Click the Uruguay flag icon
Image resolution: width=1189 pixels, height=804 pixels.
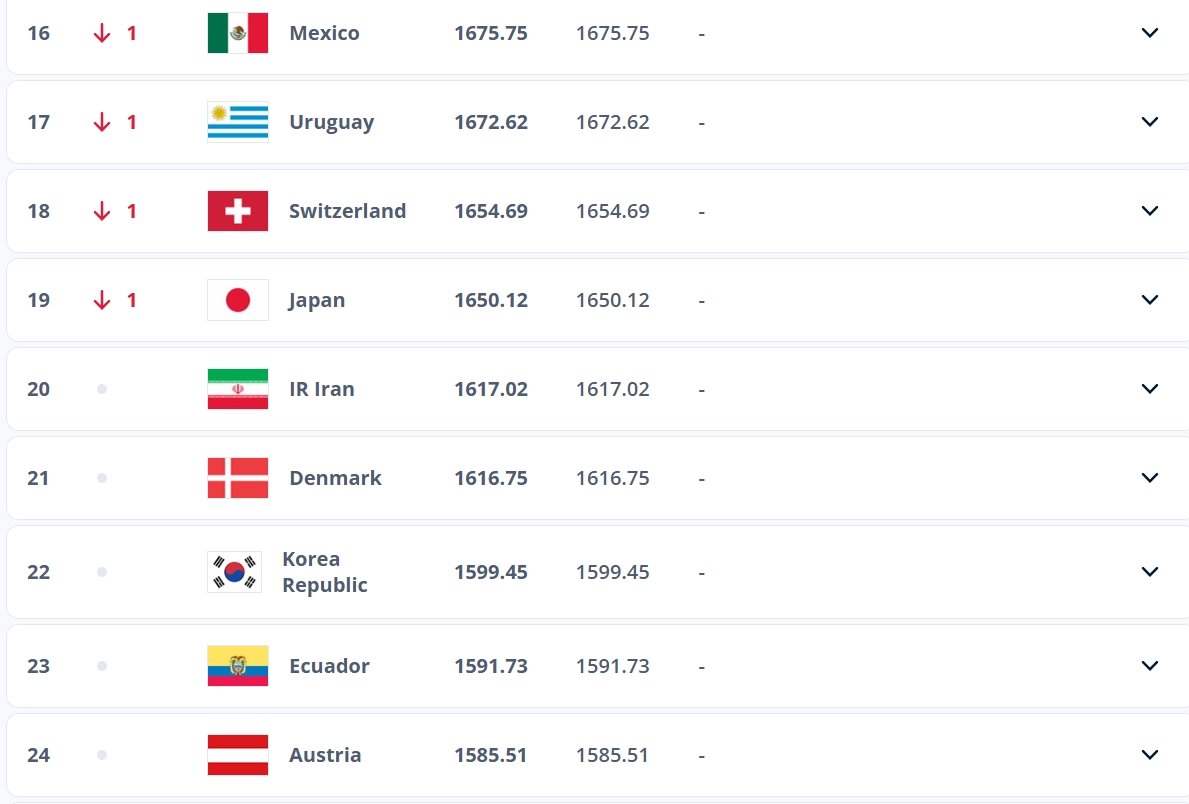pyautogui.click(x=237, y=121)
